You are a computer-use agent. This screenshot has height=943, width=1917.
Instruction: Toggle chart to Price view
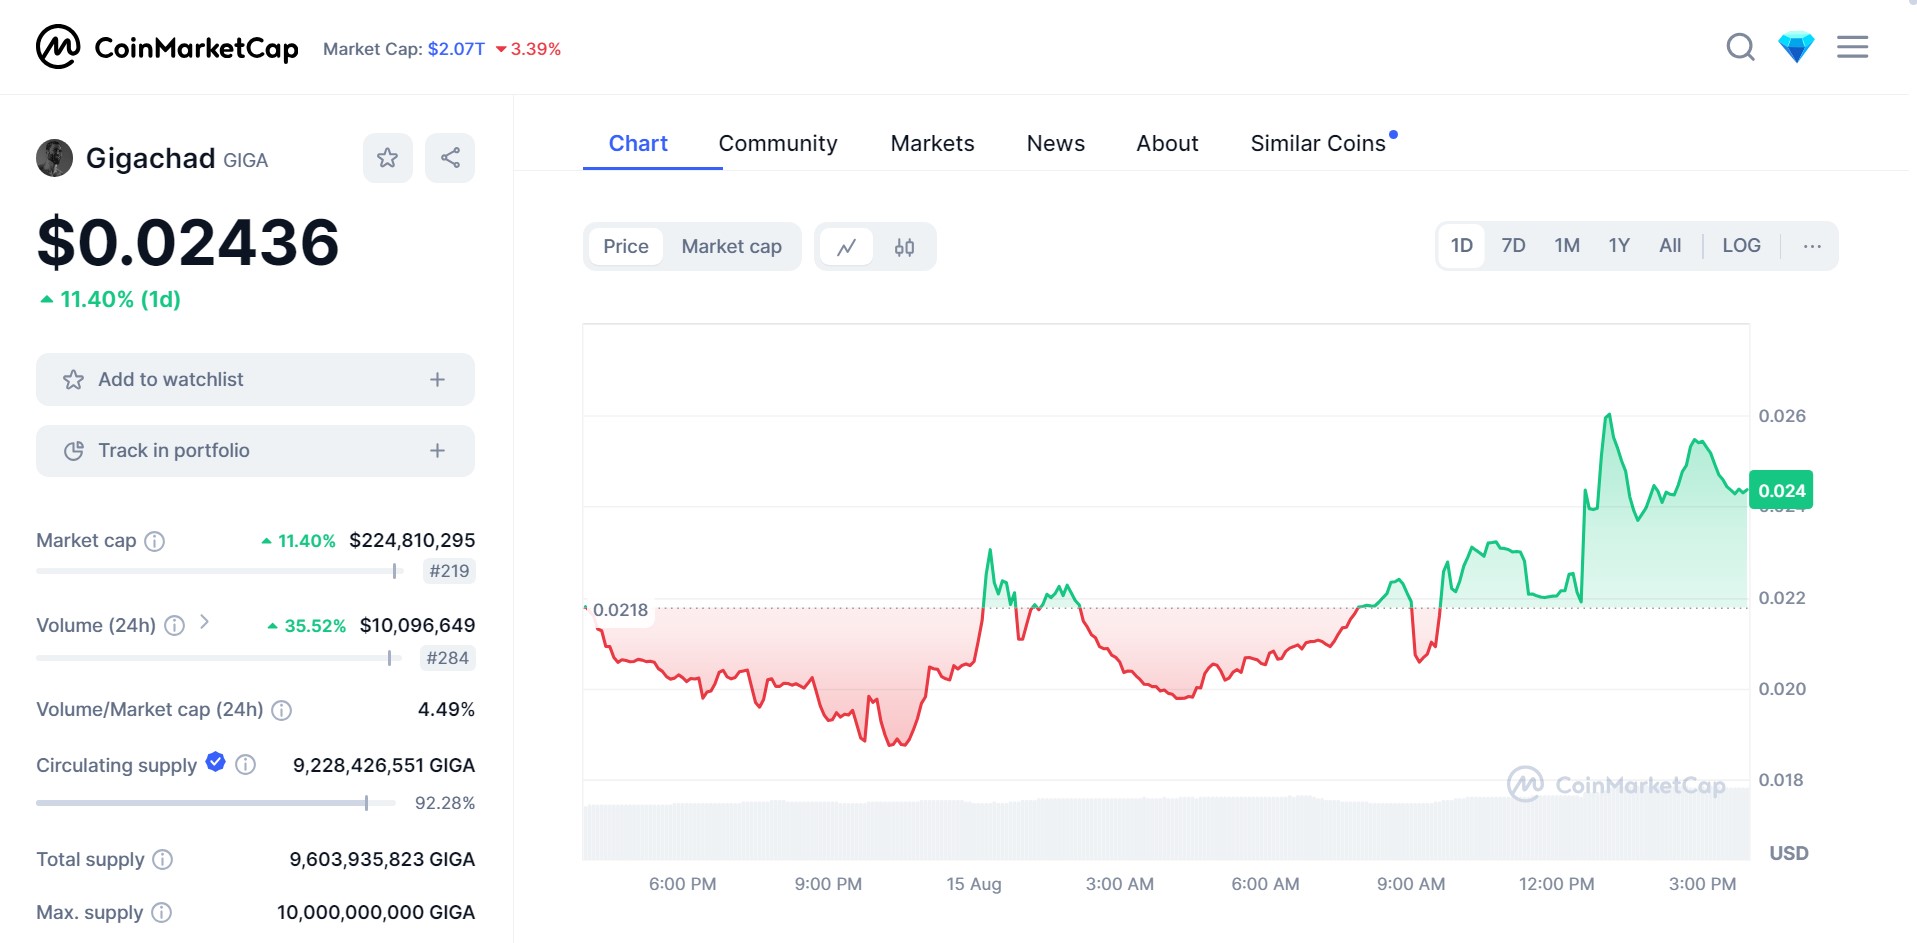click(626, 247)
